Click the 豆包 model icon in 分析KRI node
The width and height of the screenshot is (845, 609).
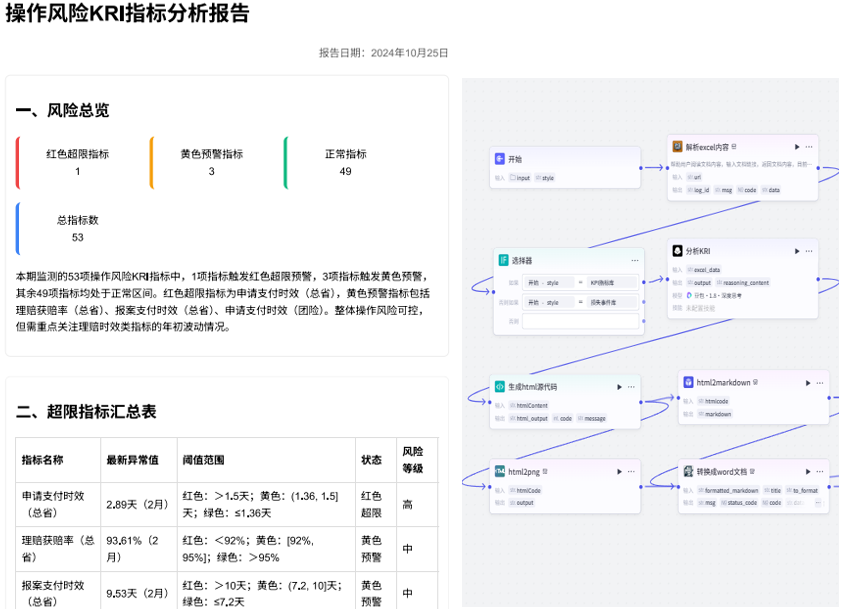tap(689, 295)
